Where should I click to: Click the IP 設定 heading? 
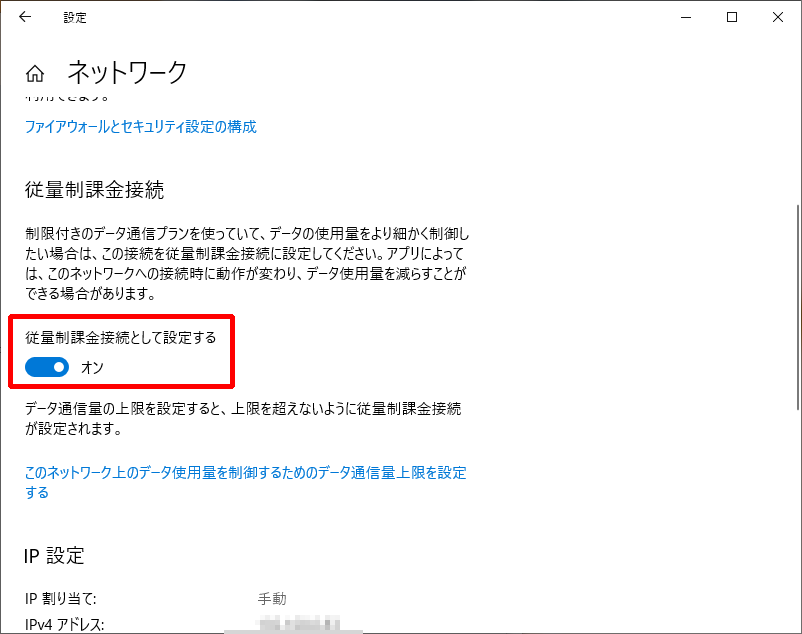point(54,556)
